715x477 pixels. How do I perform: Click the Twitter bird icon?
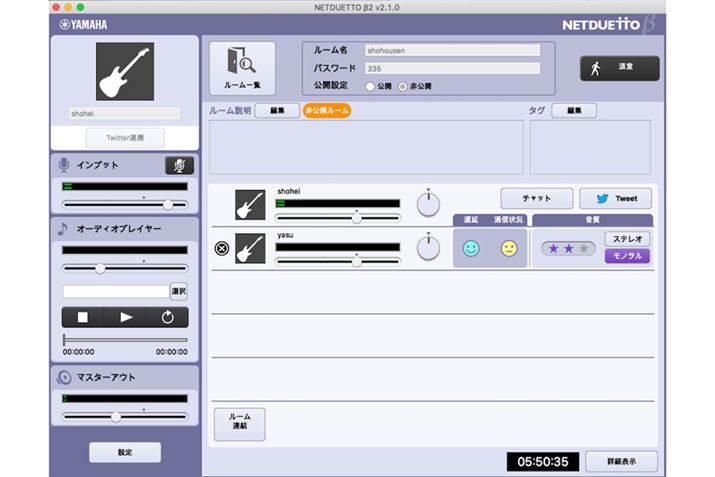coord(602,198)
